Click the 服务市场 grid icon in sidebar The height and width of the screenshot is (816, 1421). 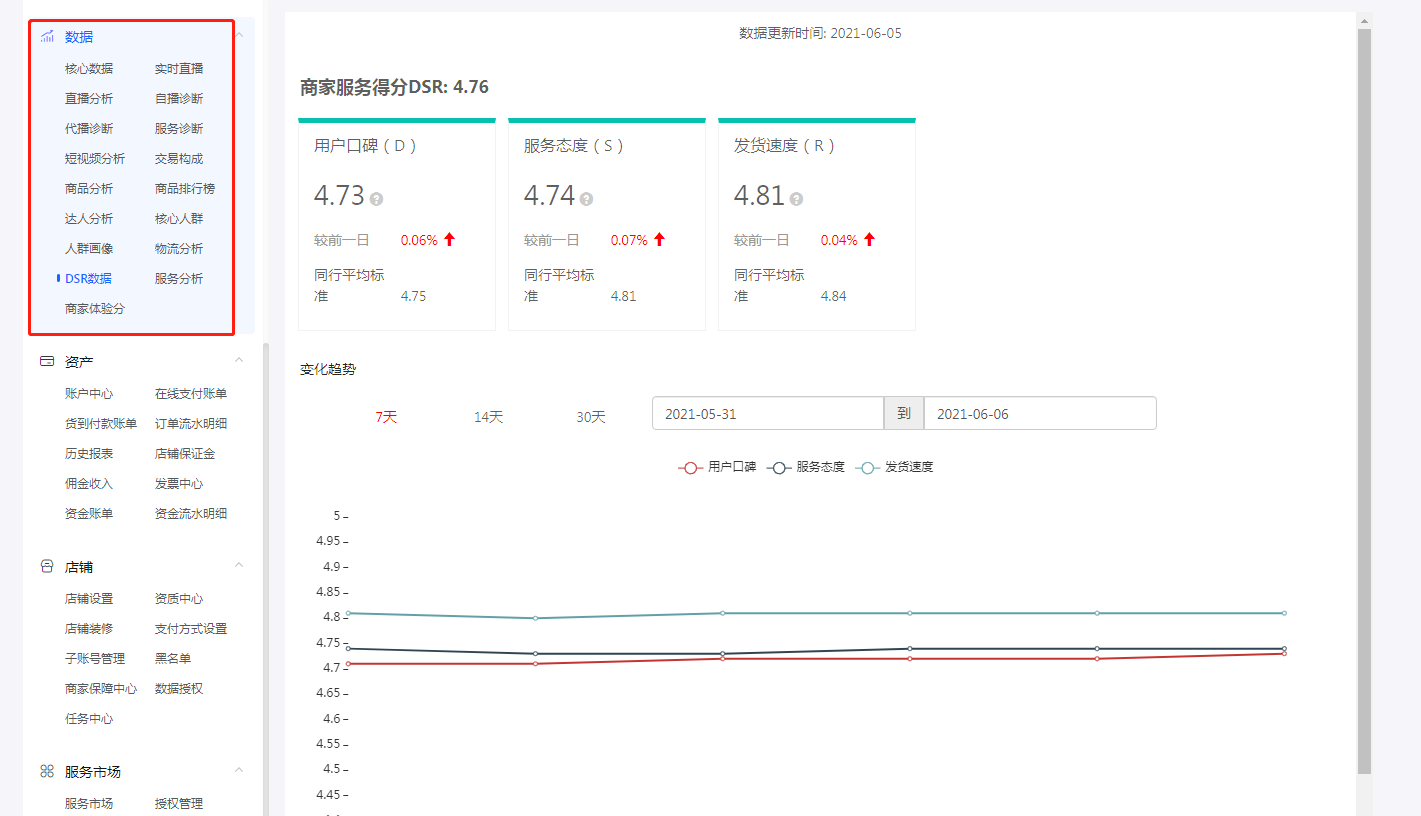tap(47, 772)
